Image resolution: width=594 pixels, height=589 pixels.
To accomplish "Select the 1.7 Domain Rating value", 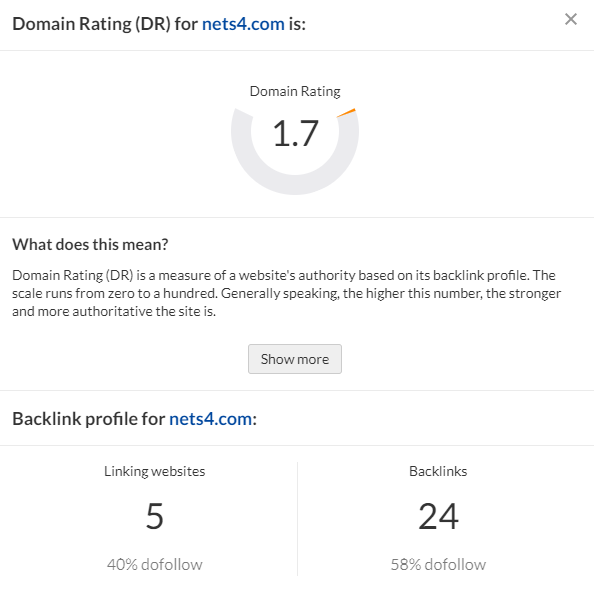I will click(295, 133).
